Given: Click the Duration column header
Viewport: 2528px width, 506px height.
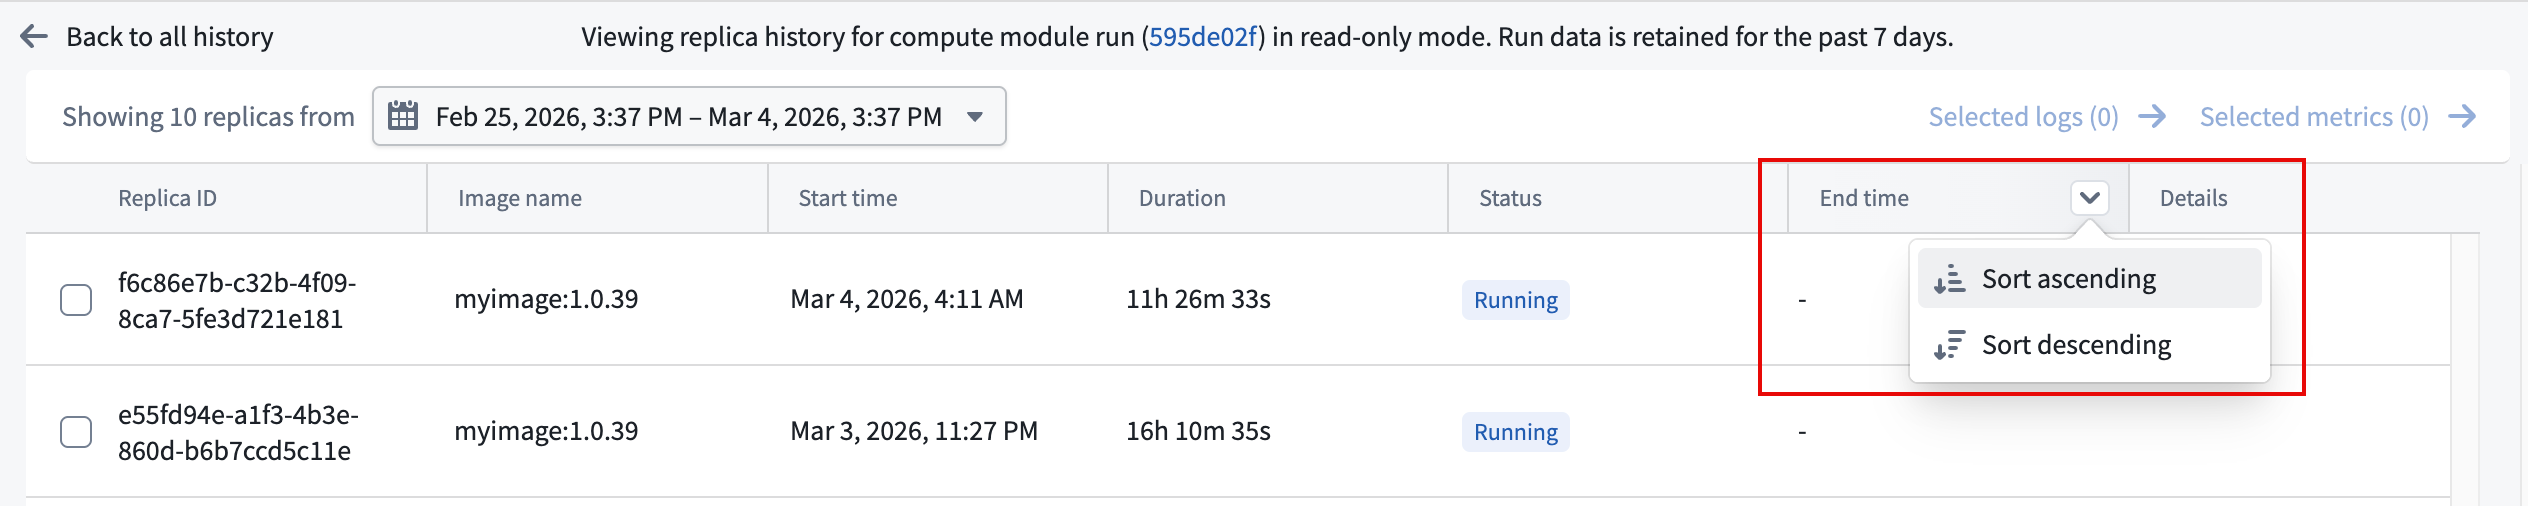Looking at the screenshot, I should coord(1182,198).
